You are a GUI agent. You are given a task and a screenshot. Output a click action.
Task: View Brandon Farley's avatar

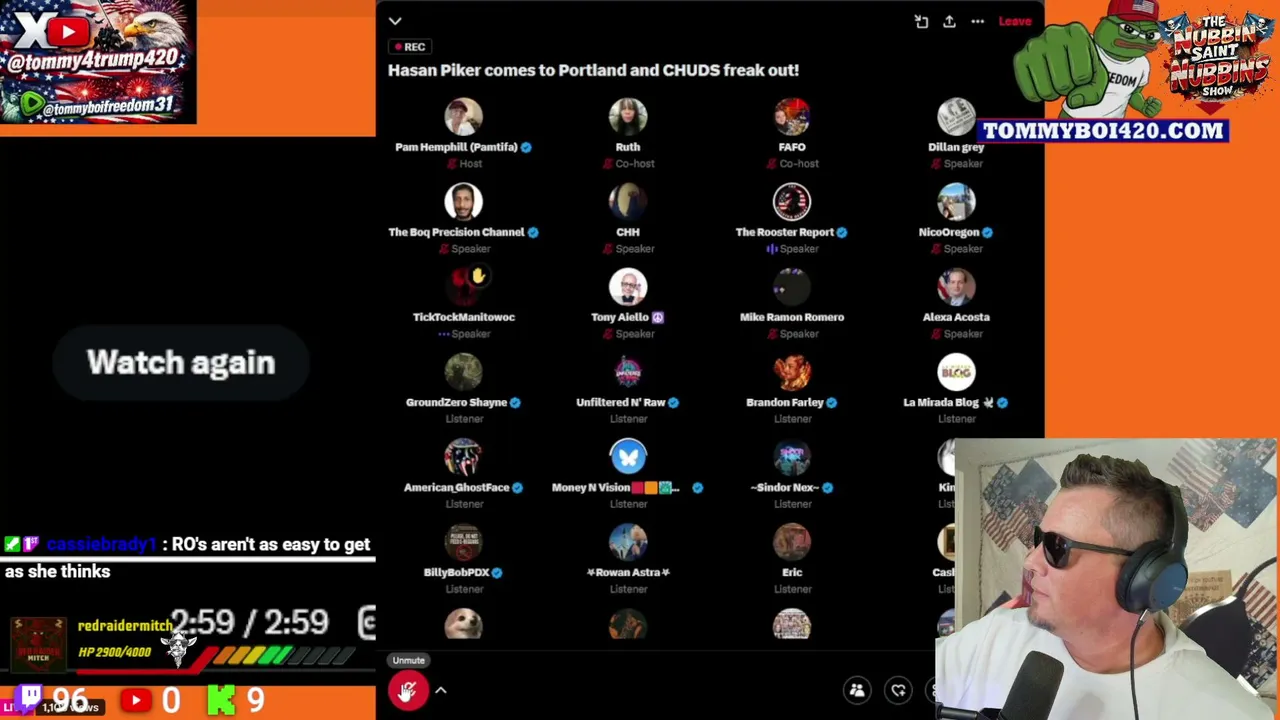(x=792, y=372)
